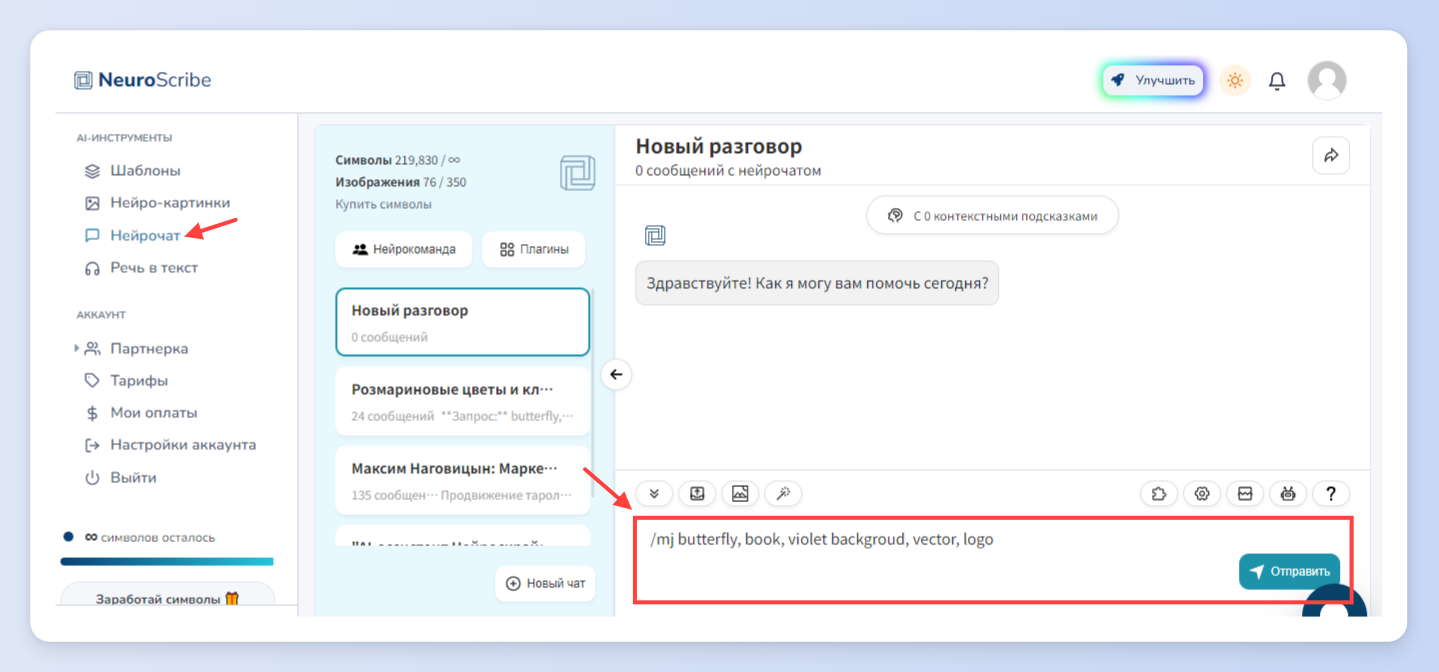
Task: Open Тарифы in the sidebar
Action: coord(126,381)
